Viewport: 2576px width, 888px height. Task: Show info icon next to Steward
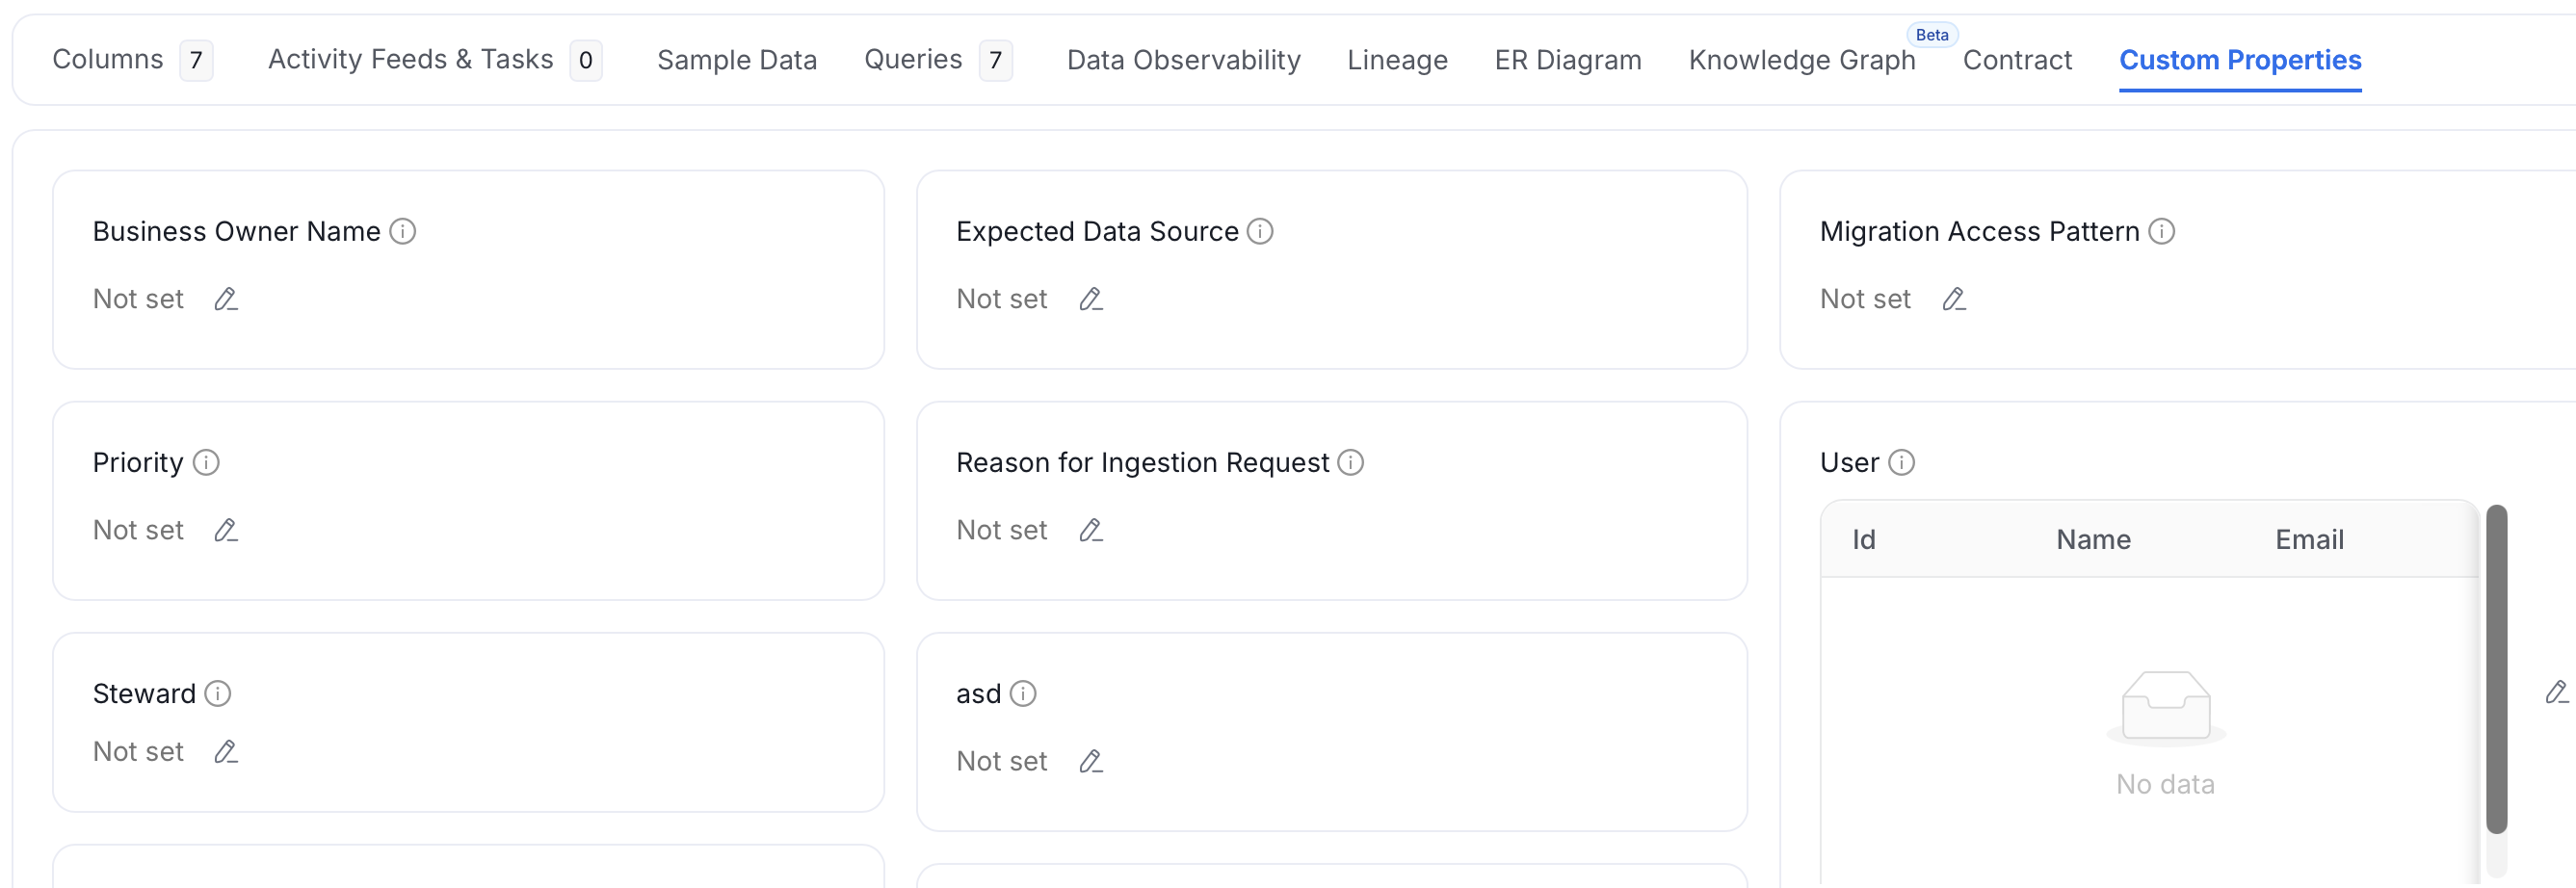[x=218, y=694]
